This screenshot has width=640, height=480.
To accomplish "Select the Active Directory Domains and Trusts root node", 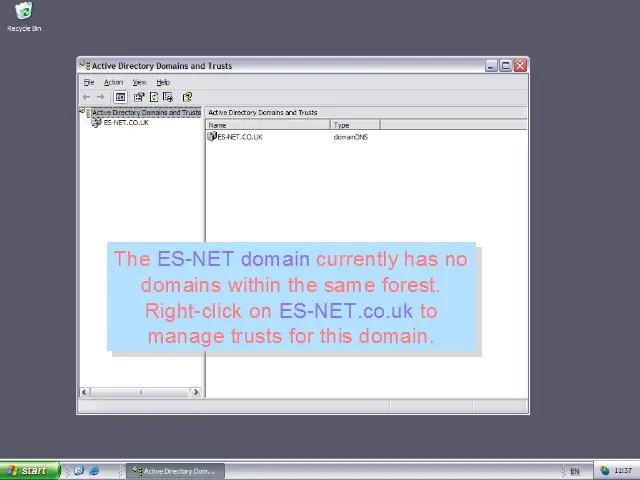I will (146, 112).
